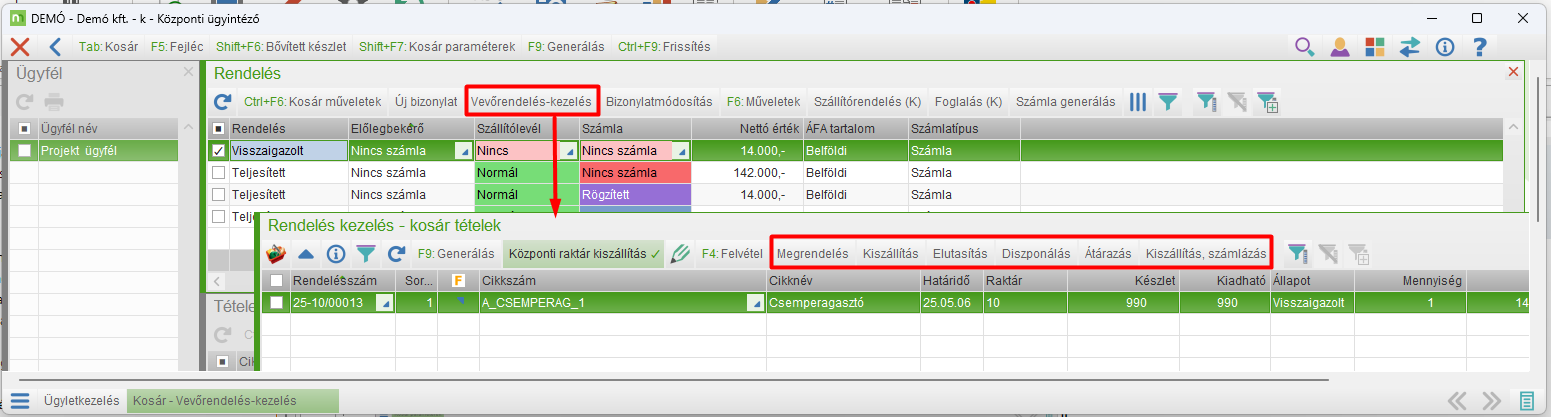Viewport: 1551px width, 417px height.
Task: Click the double right chevron at bottom right
Action: coord(1492,401)
